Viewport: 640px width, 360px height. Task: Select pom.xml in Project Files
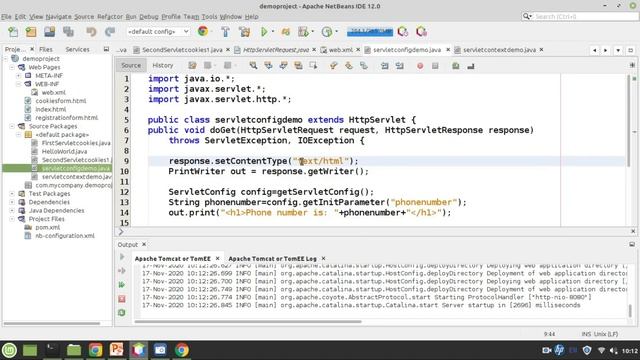point(47,227)
